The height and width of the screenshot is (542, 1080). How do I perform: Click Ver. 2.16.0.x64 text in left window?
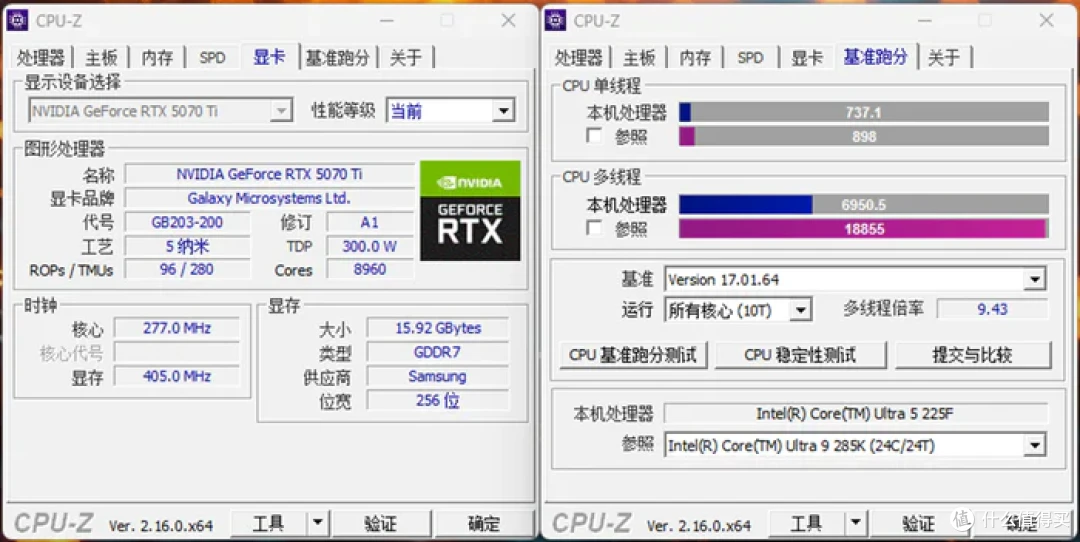click(160, 526)
